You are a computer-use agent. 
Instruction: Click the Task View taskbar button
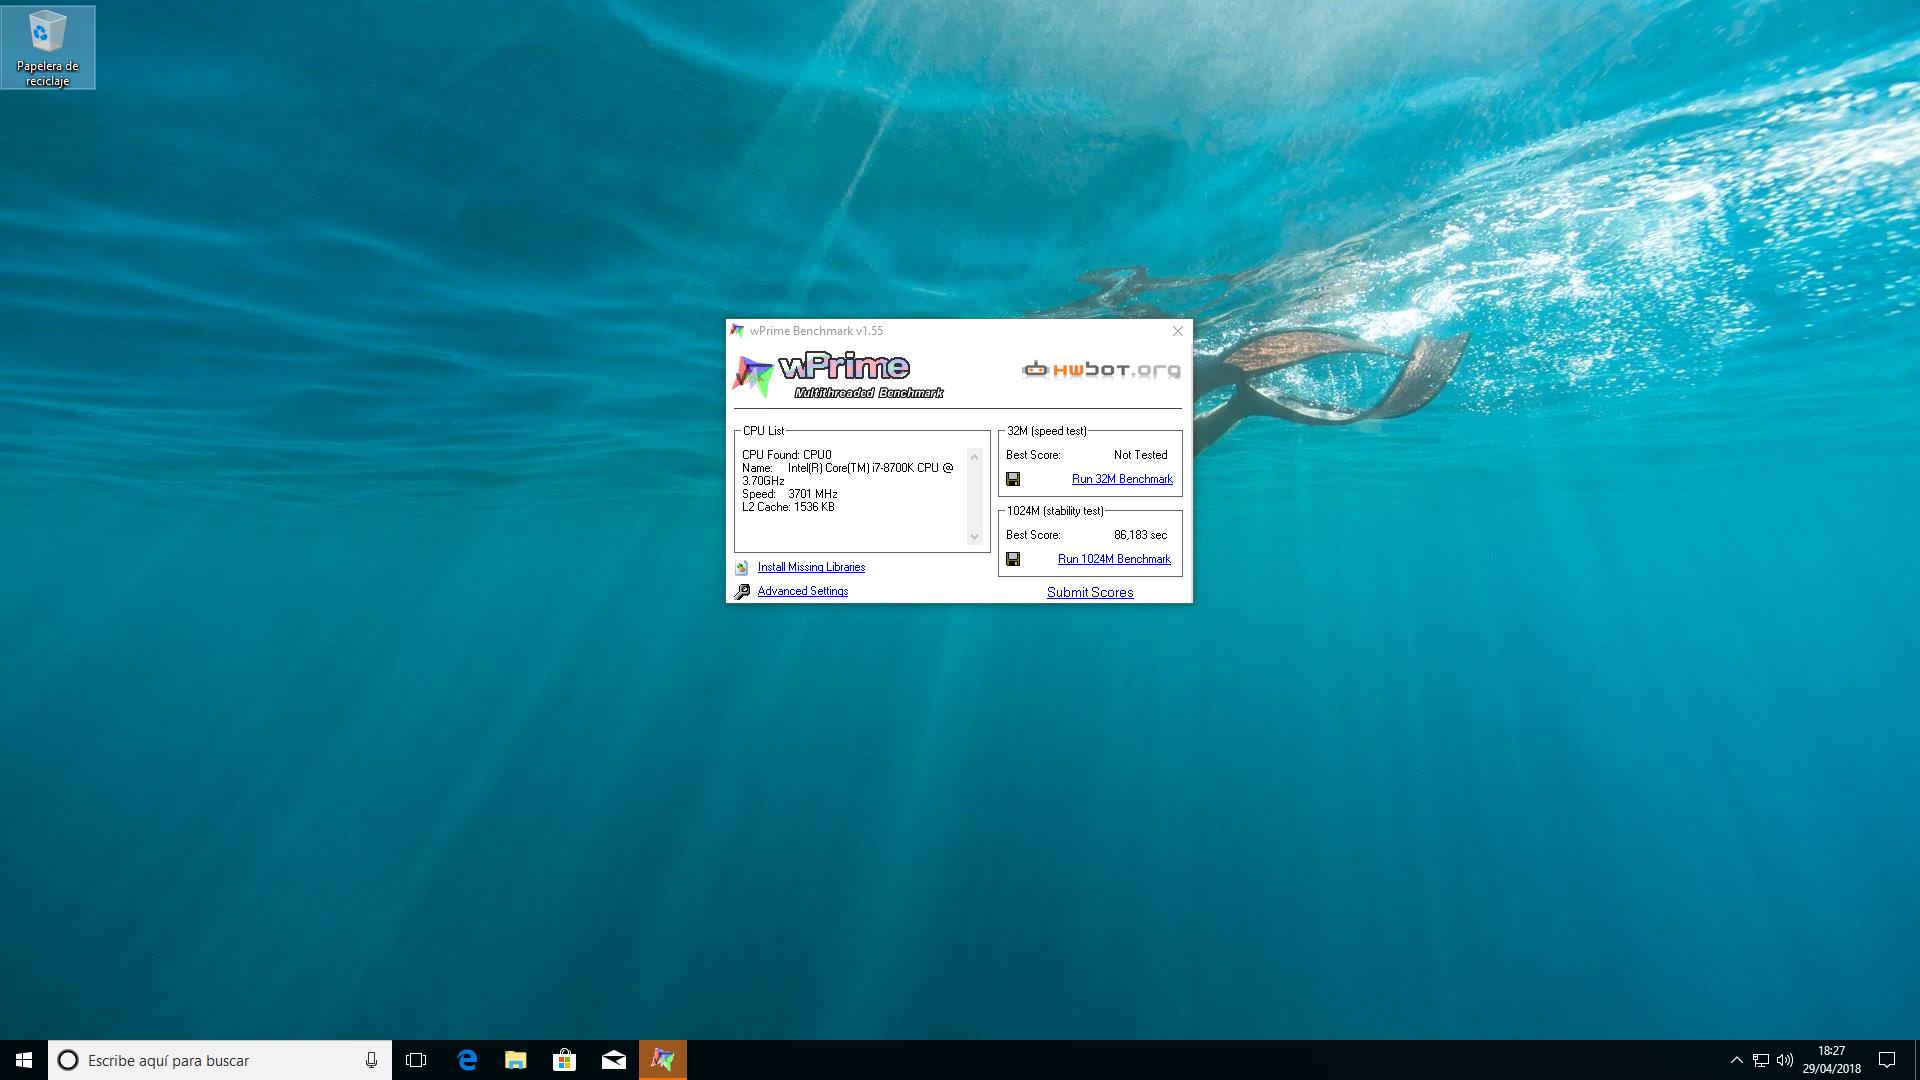click(416, 1060)
